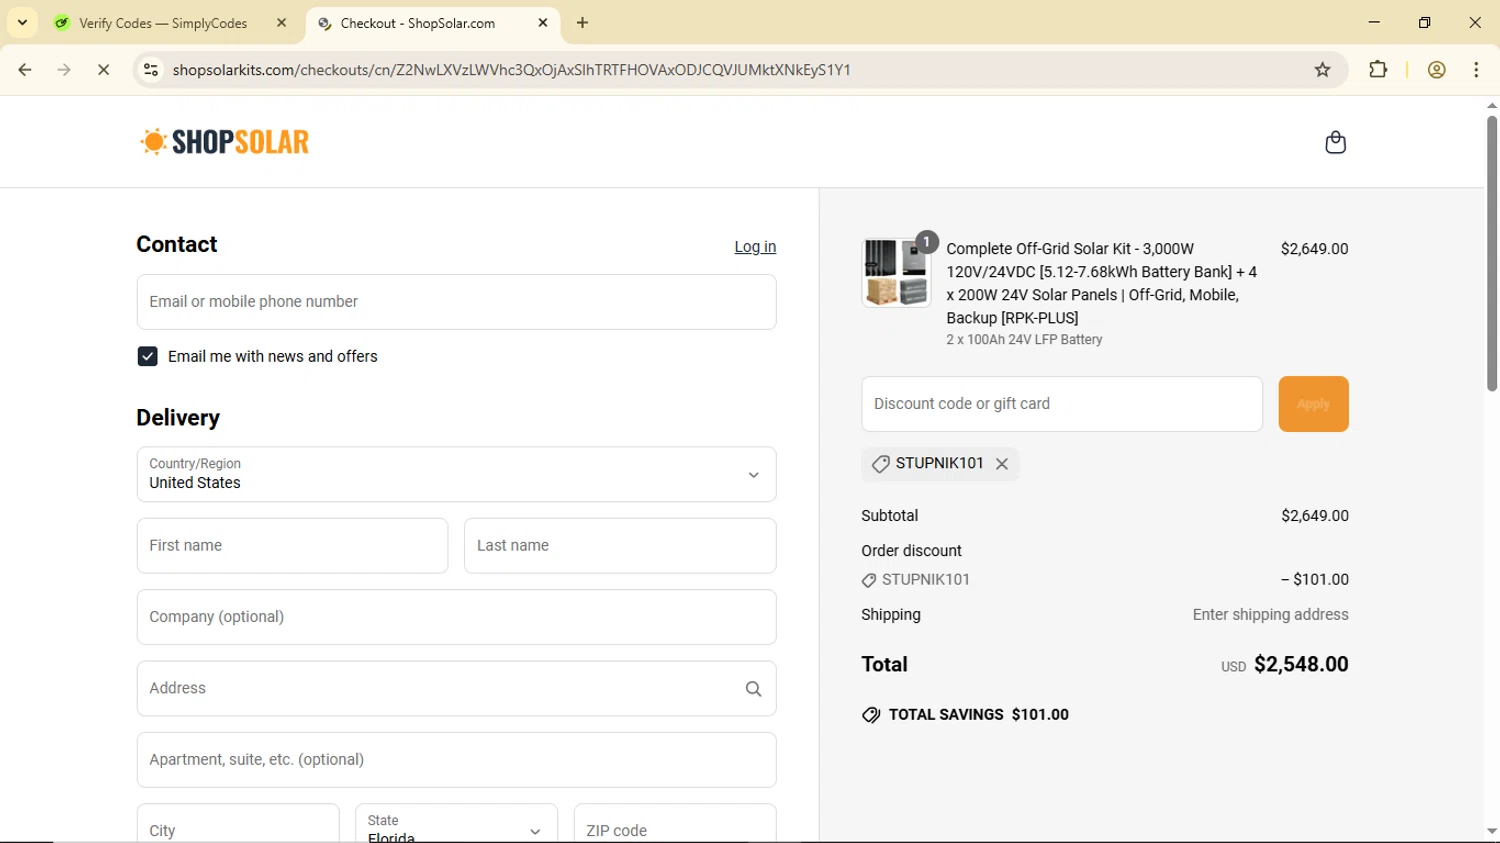Click the TOTAL SAVINGS $101.00 text
Image resolution: width=1500 pixels, height=843 pixels.
coord(978,715)
